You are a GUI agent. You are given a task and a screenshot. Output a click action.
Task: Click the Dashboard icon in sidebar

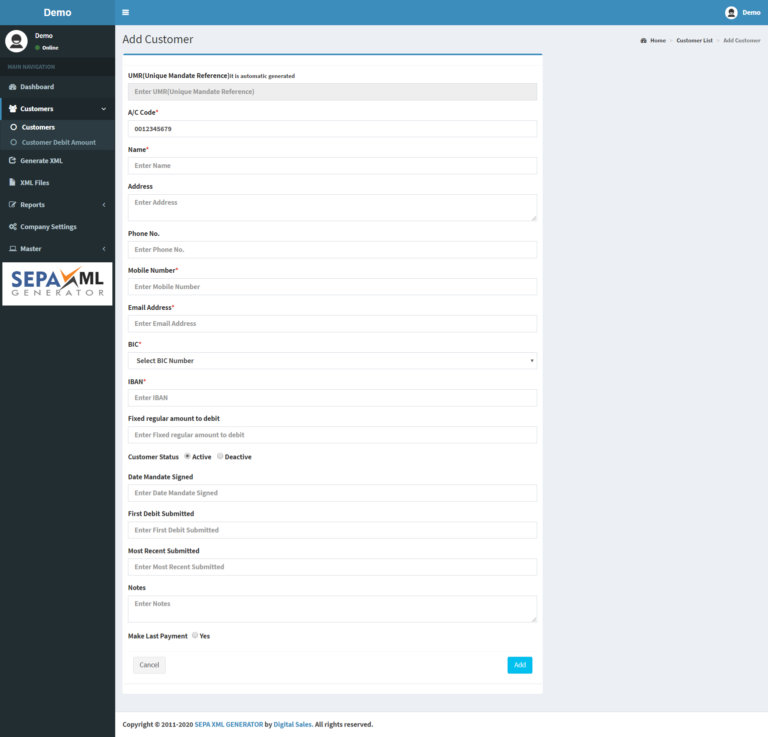coord(12,87)
